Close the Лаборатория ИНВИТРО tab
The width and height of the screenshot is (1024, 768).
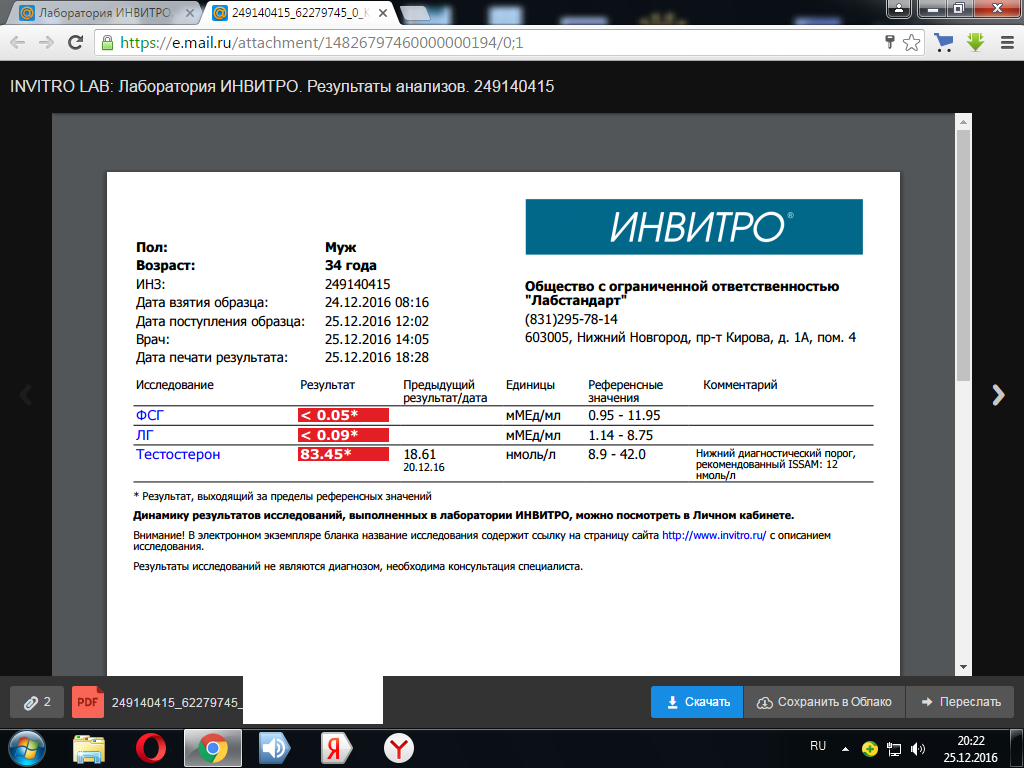click(194, 14)
